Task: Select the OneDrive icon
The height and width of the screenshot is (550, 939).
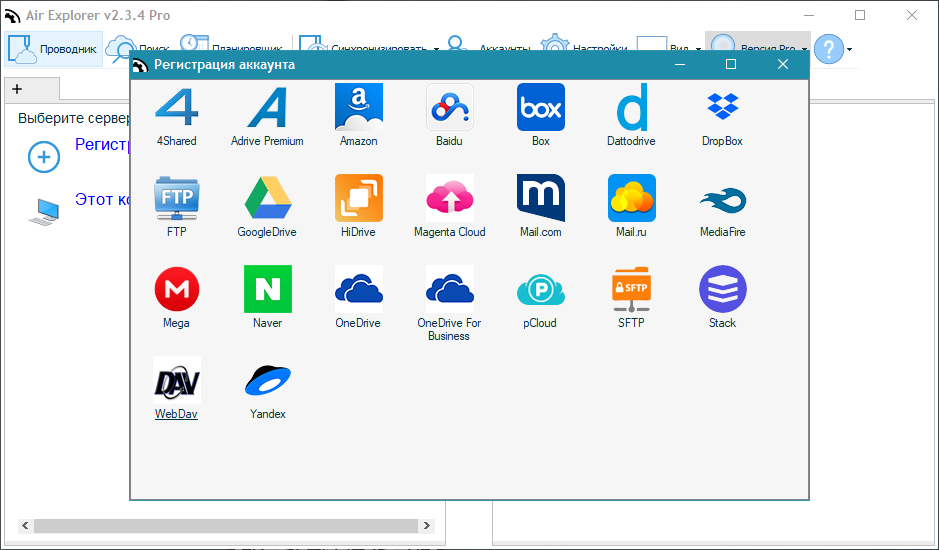Action: point(359,289)
